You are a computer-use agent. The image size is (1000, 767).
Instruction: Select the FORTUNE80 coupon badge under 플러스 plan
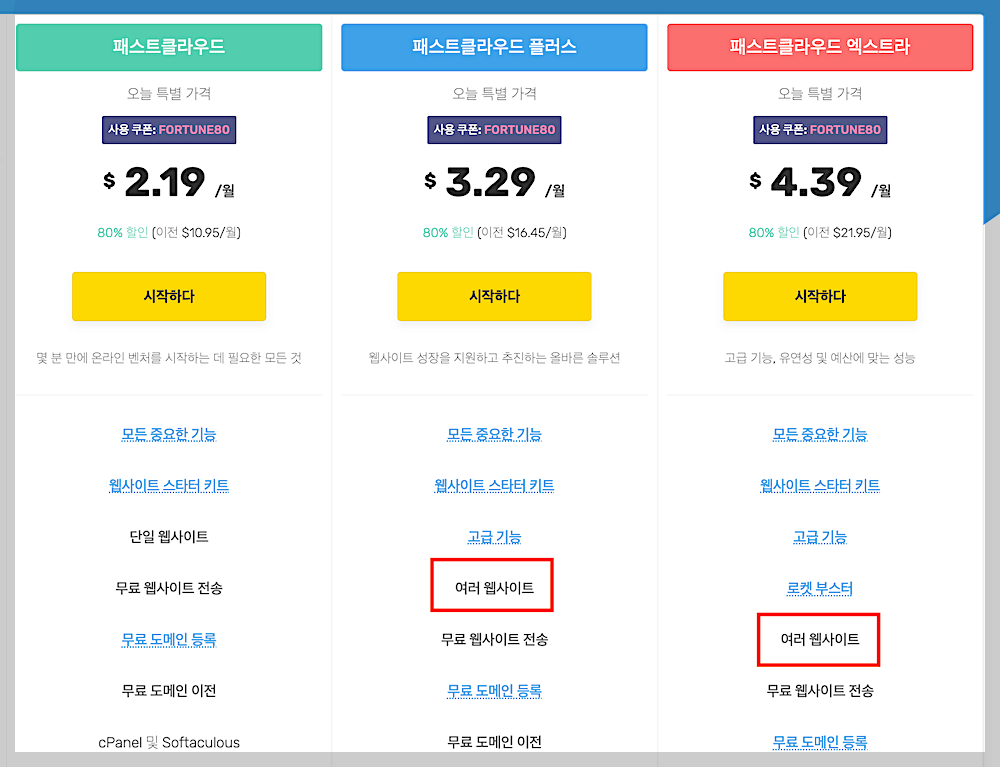(x=494, y=130)
